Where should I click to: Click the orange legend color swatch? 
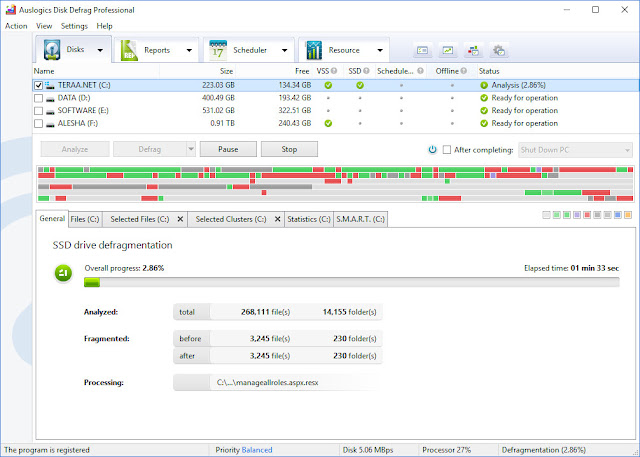pyautogui.click(x=628, y=215)
